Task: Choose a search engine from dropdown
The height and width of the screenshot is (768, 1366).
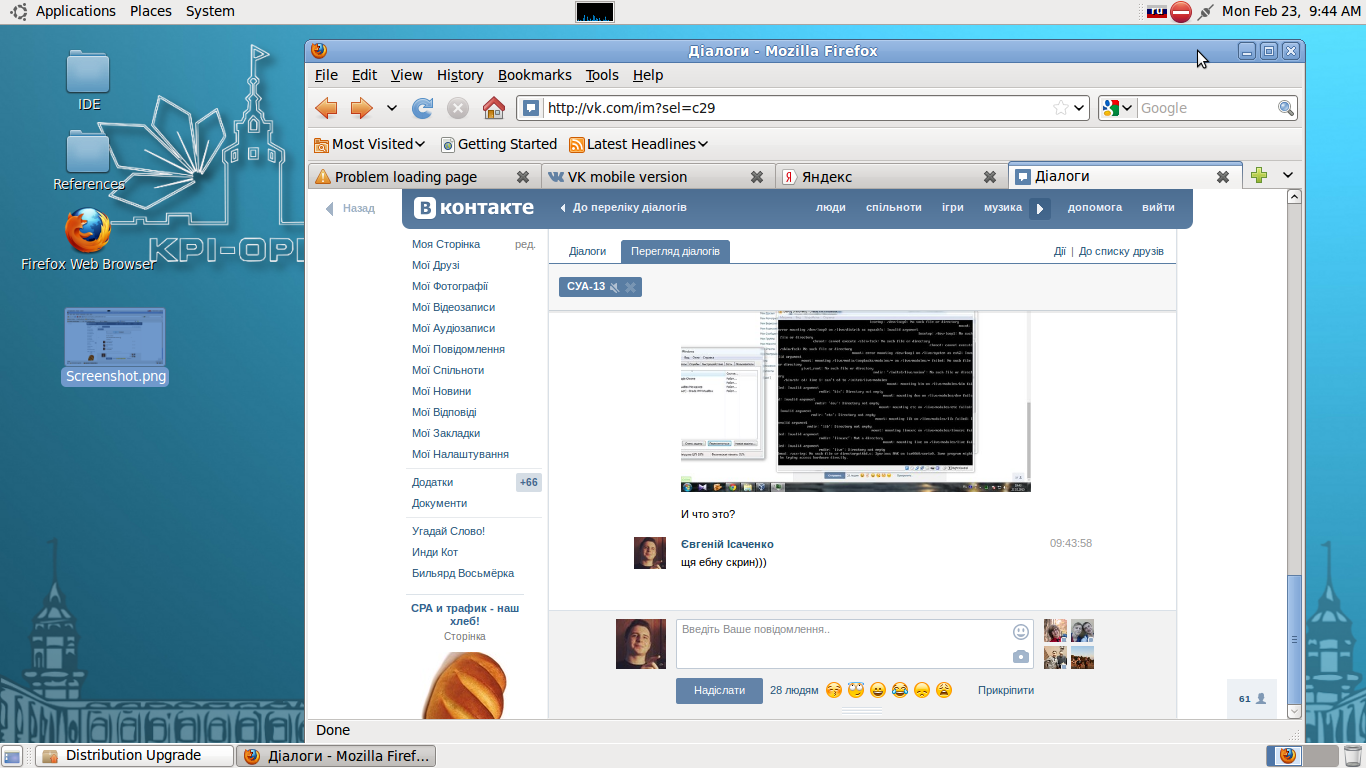Action: 1118,108
